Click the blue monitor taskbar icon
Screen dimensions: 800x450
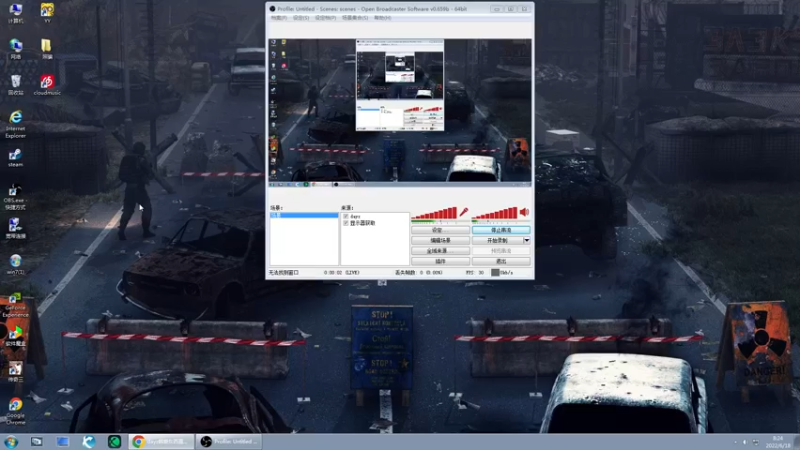click(x=62, y=442)
